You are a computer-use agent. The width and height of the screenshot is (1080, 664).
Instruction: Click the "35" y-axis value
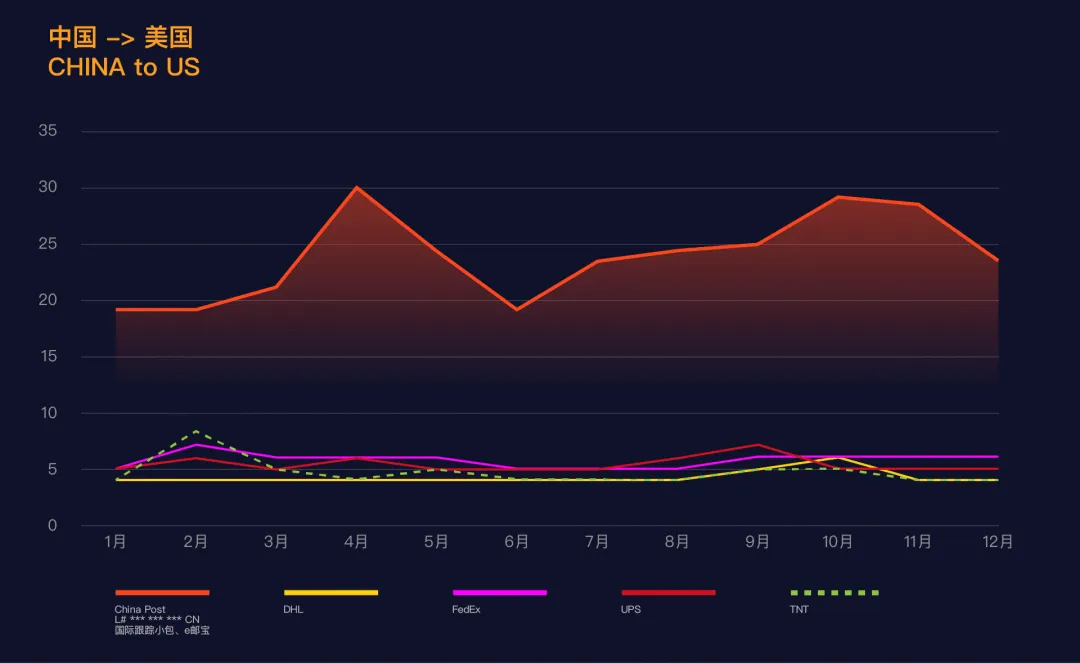[48, 131]
